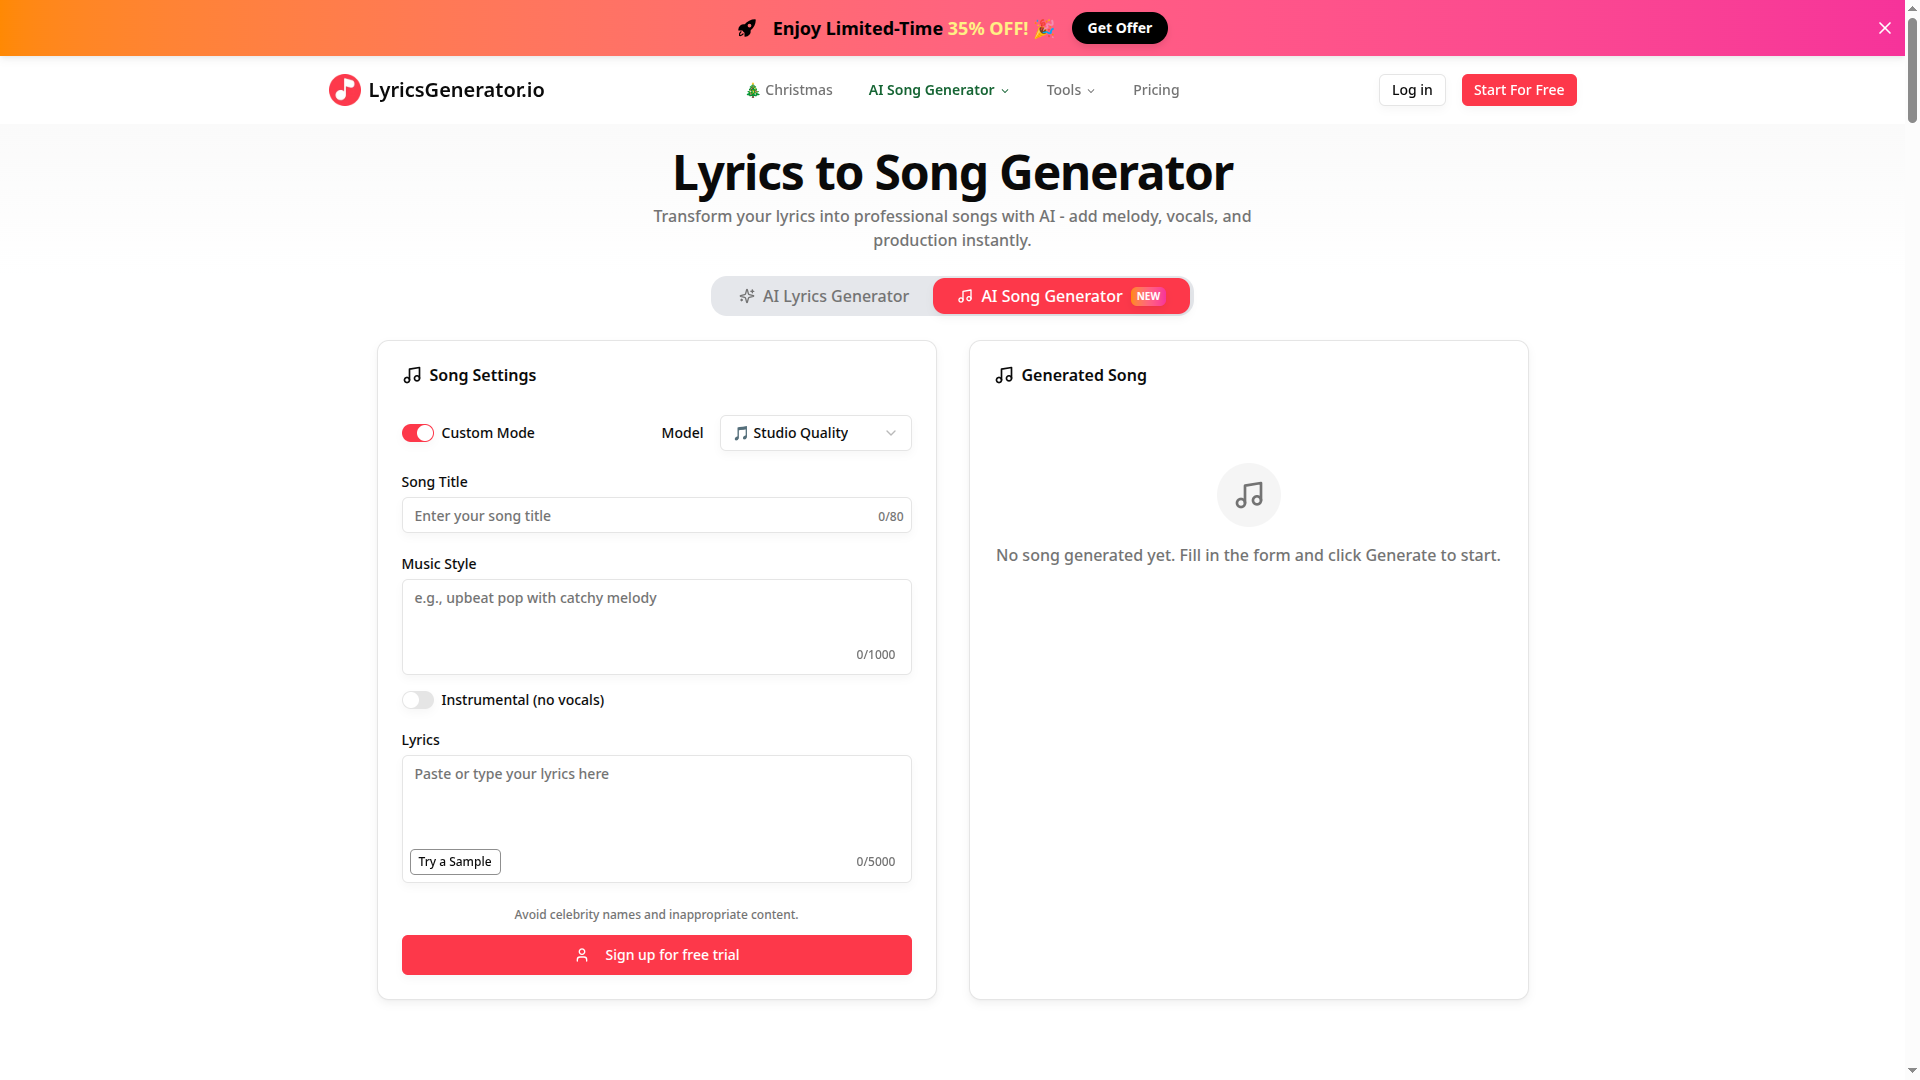The width and height of the screenshot is (1920, 1080).
Task: Open the AI Song Generator dropdown menu
Action: (x=937, y=90)
